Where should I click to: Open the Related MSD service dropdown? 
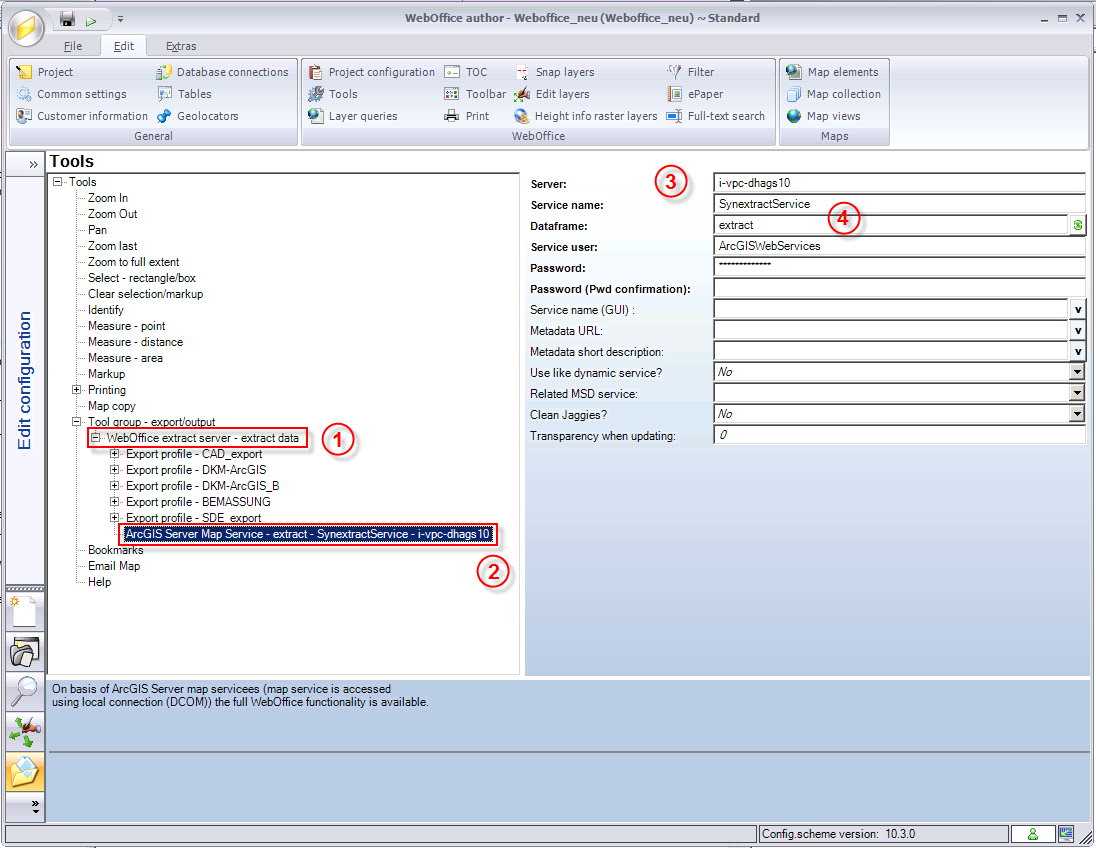pos(1077,393)
